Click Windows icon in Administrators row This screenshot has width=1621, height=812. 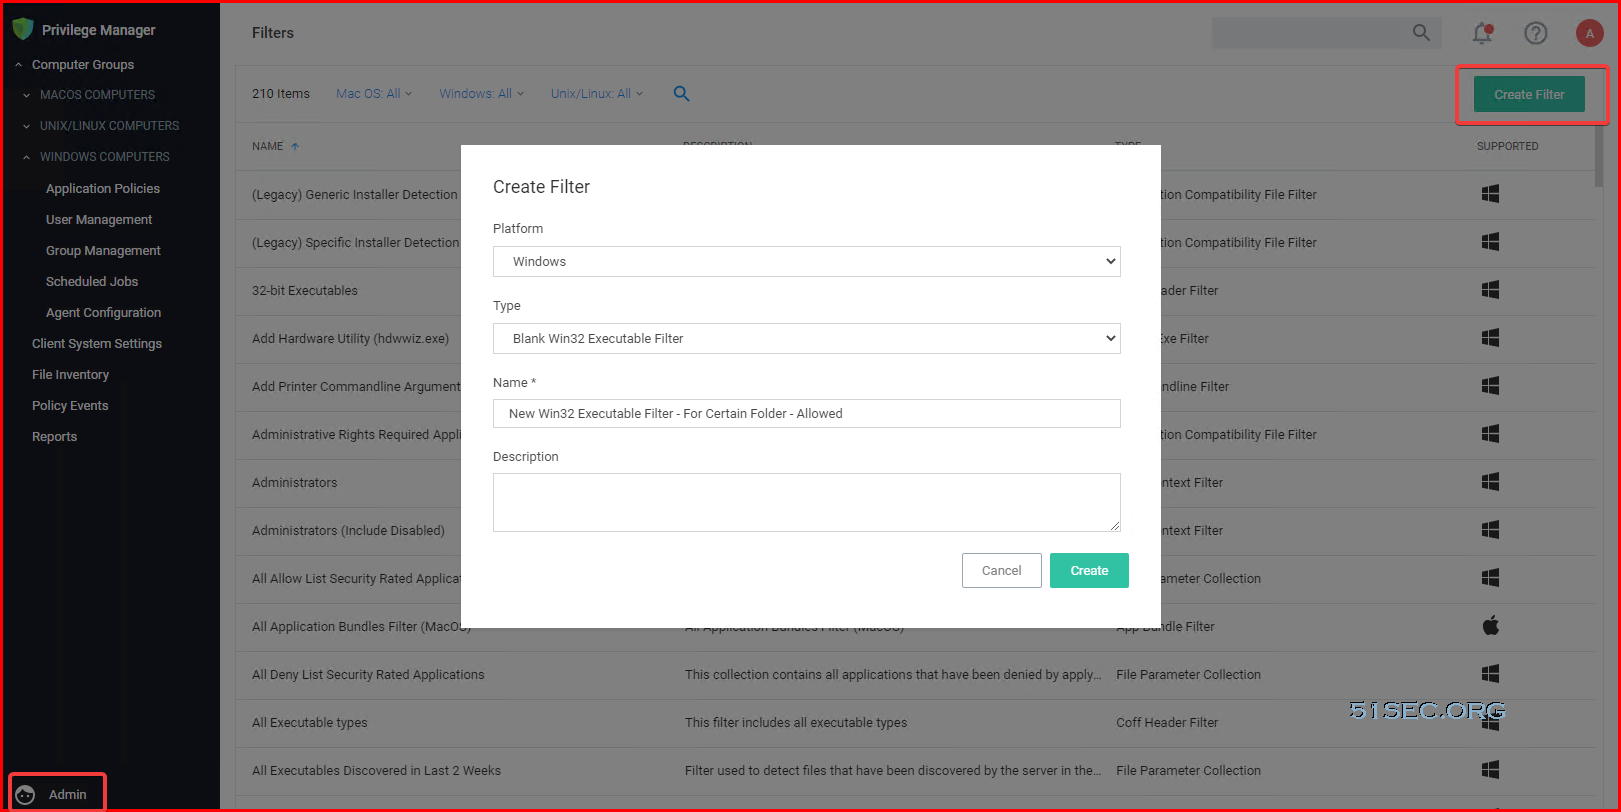click(x=1490, y=482)
